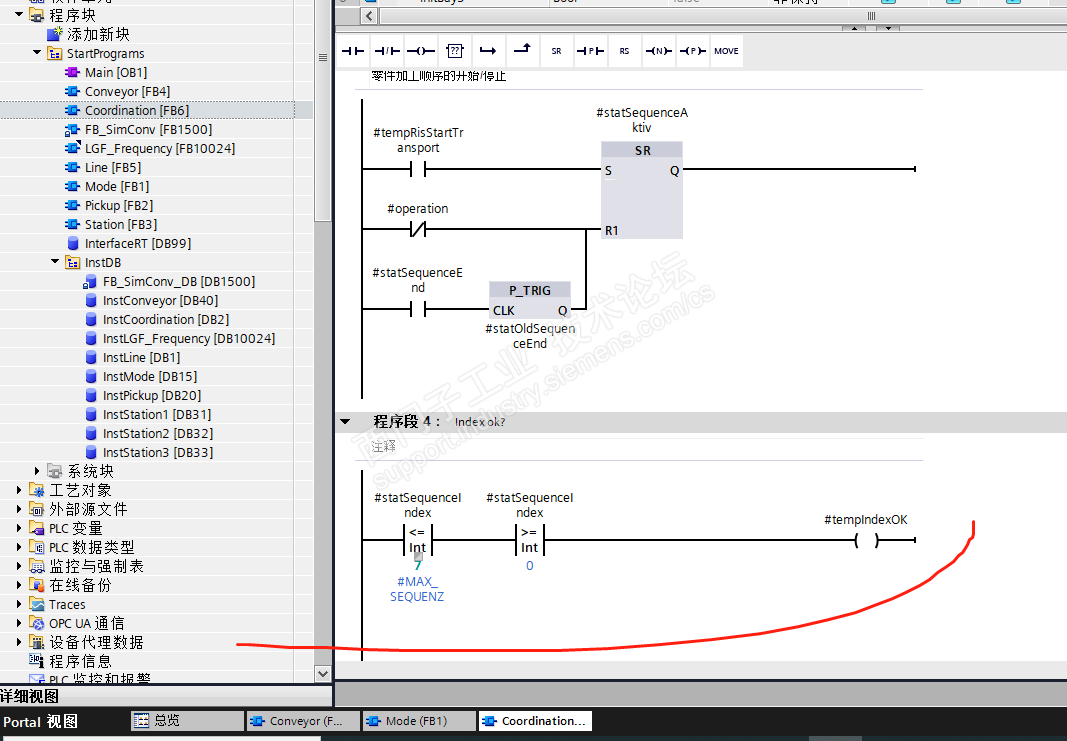Screen dimensions: 1067x741
Task: Expand the PLC 变量 folder
Action: 19,528
